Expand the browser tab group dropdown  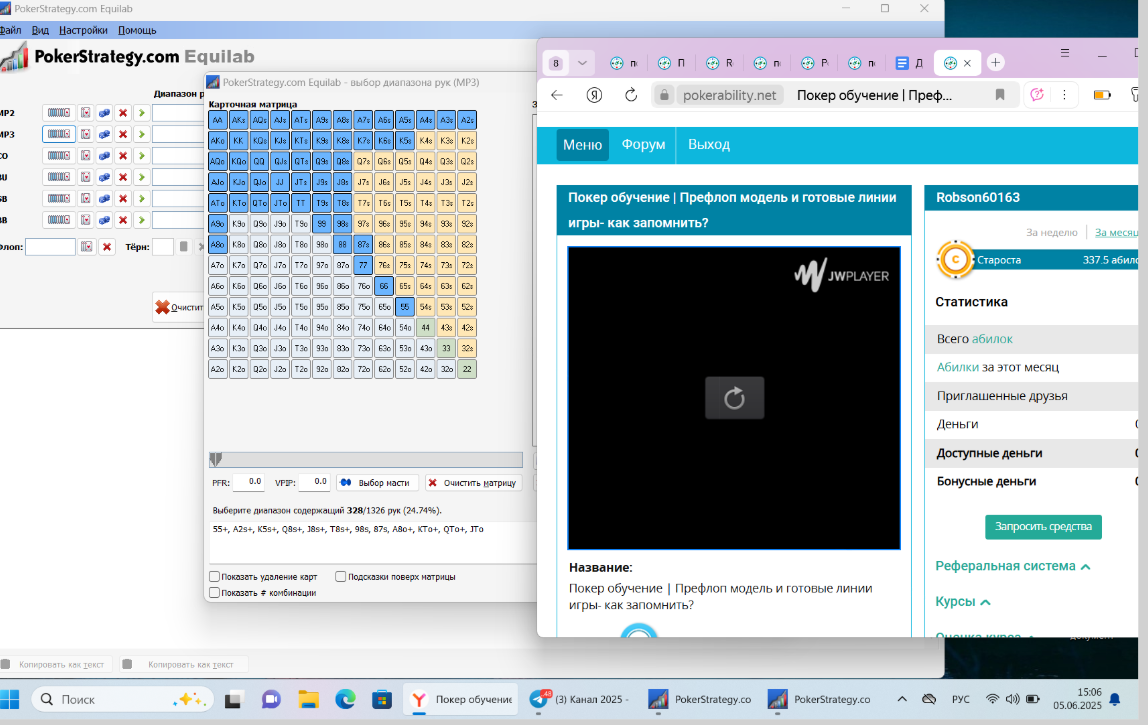click(x=582, y=63)
